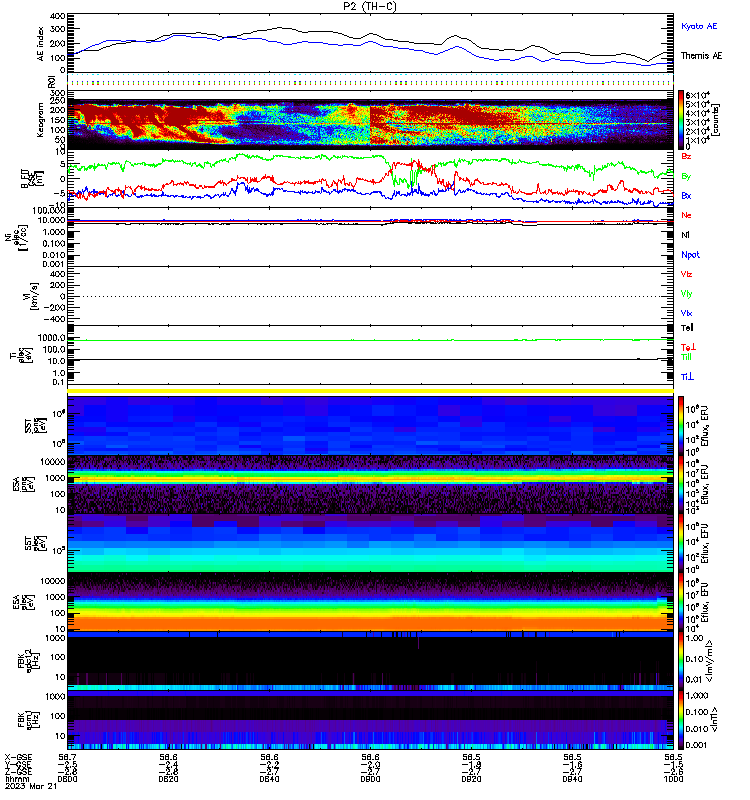Click the plot title 'P2 (TH-C)'
The image size is (750, 800).
369,6
